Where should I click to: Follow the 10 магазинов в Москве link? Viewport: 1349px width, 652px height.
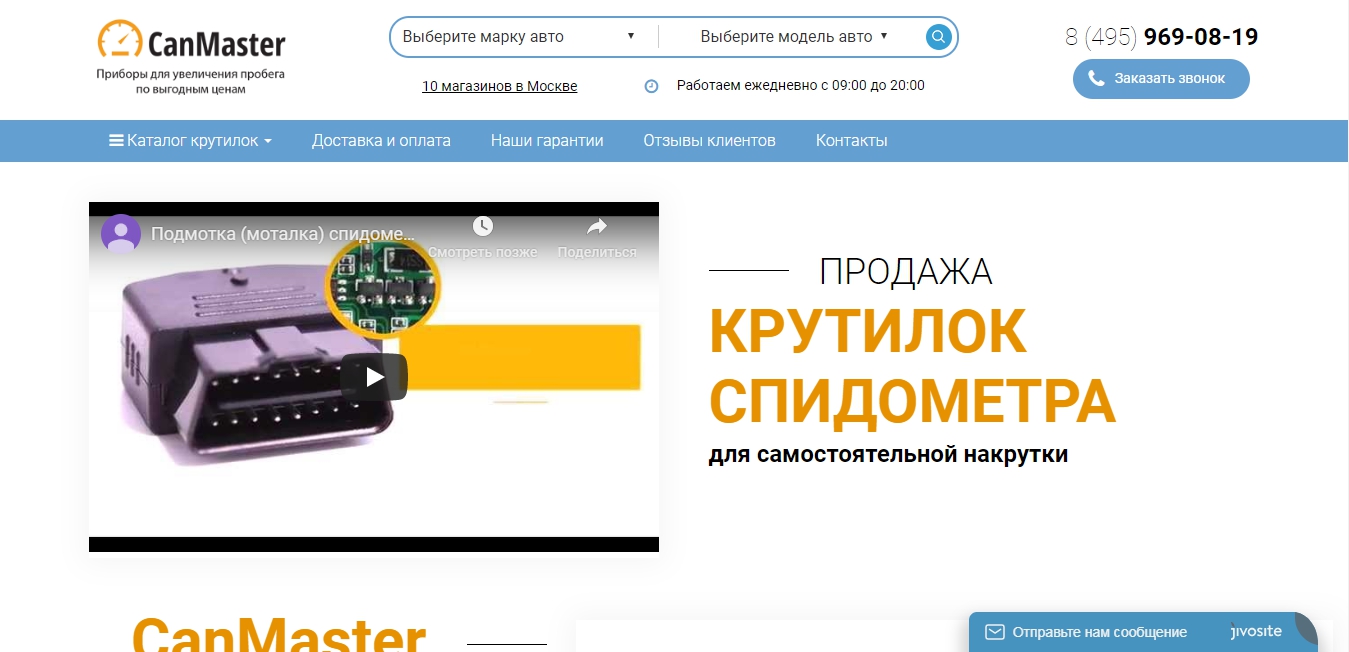point(499,86)
